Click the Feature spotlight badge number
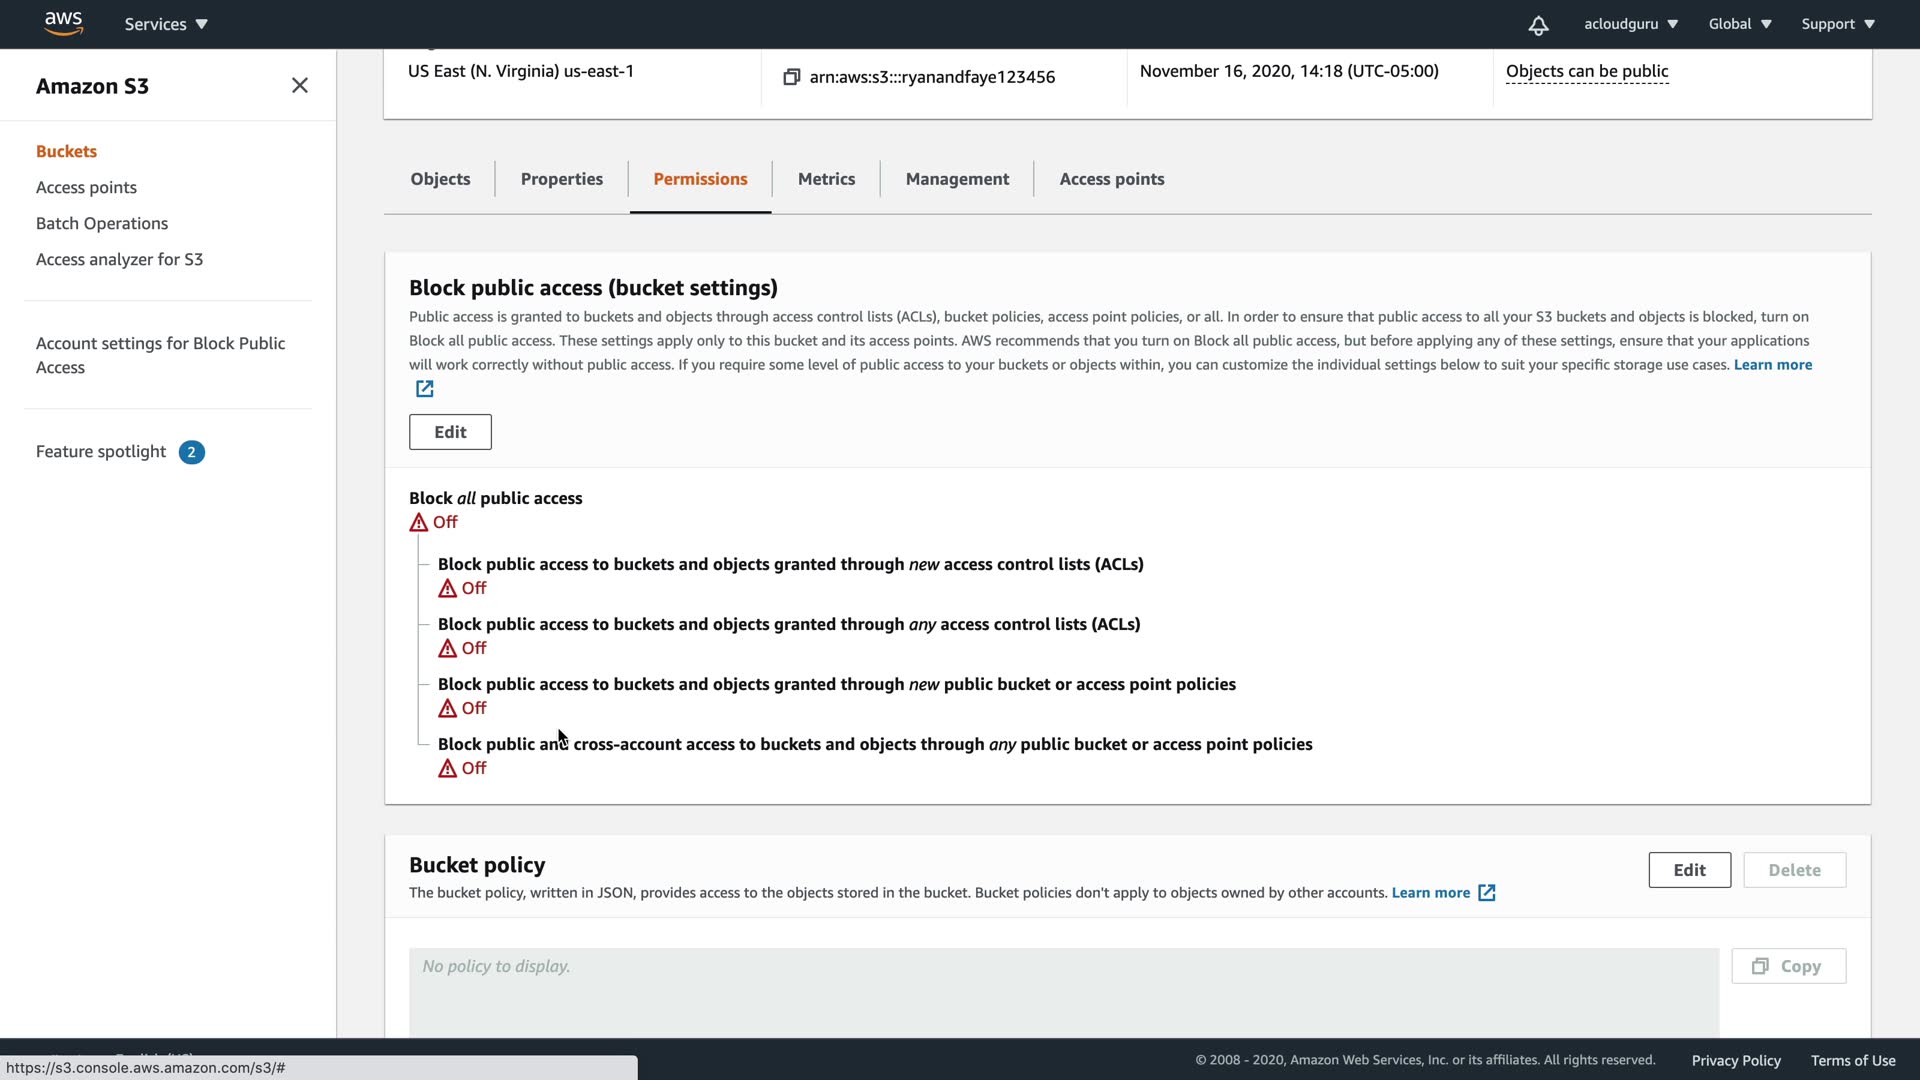The height and width of the screenshot is (1080, 1920). 191,452
